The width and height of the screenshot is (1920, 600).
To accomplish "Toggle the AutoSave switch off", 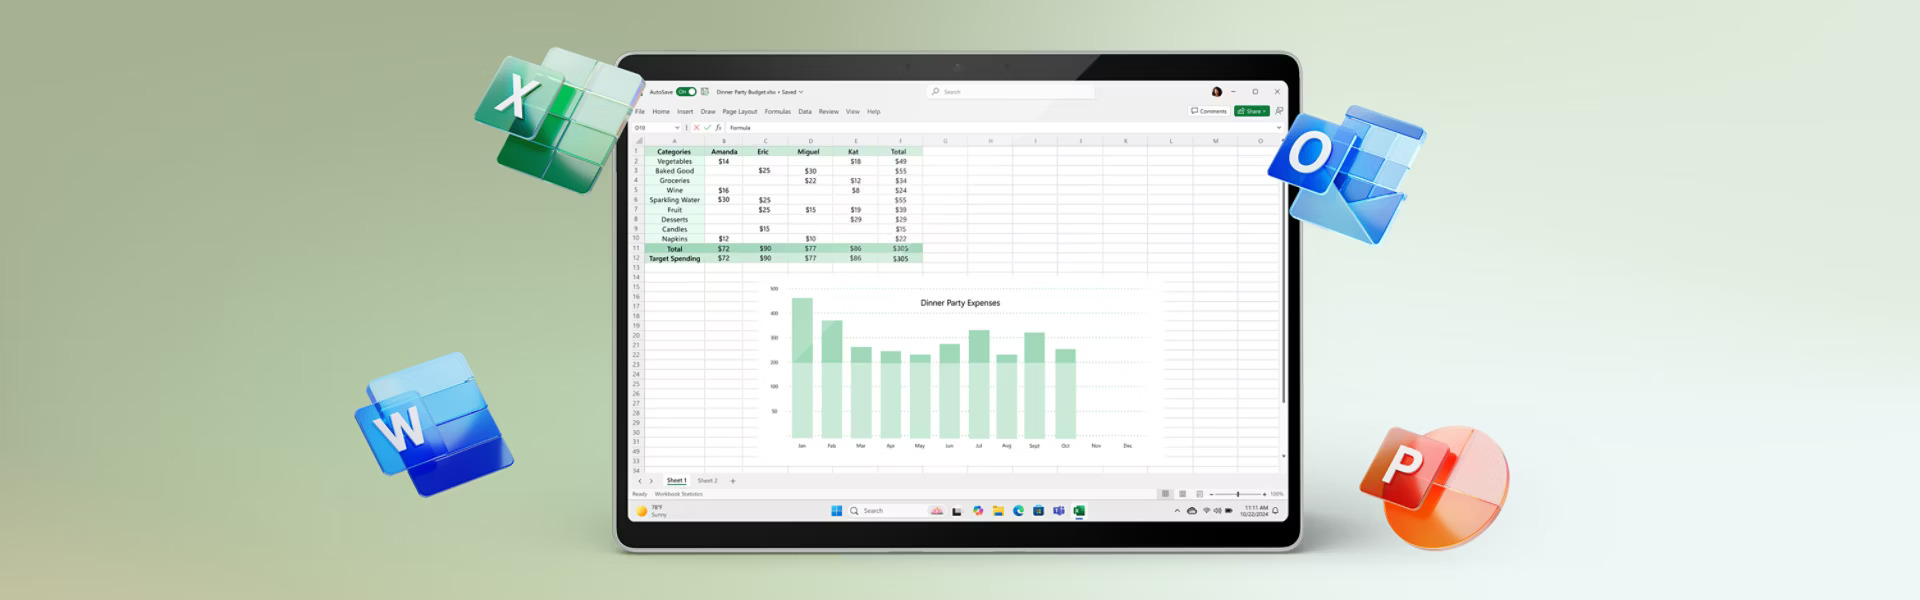I will click(x=686, y=92).
